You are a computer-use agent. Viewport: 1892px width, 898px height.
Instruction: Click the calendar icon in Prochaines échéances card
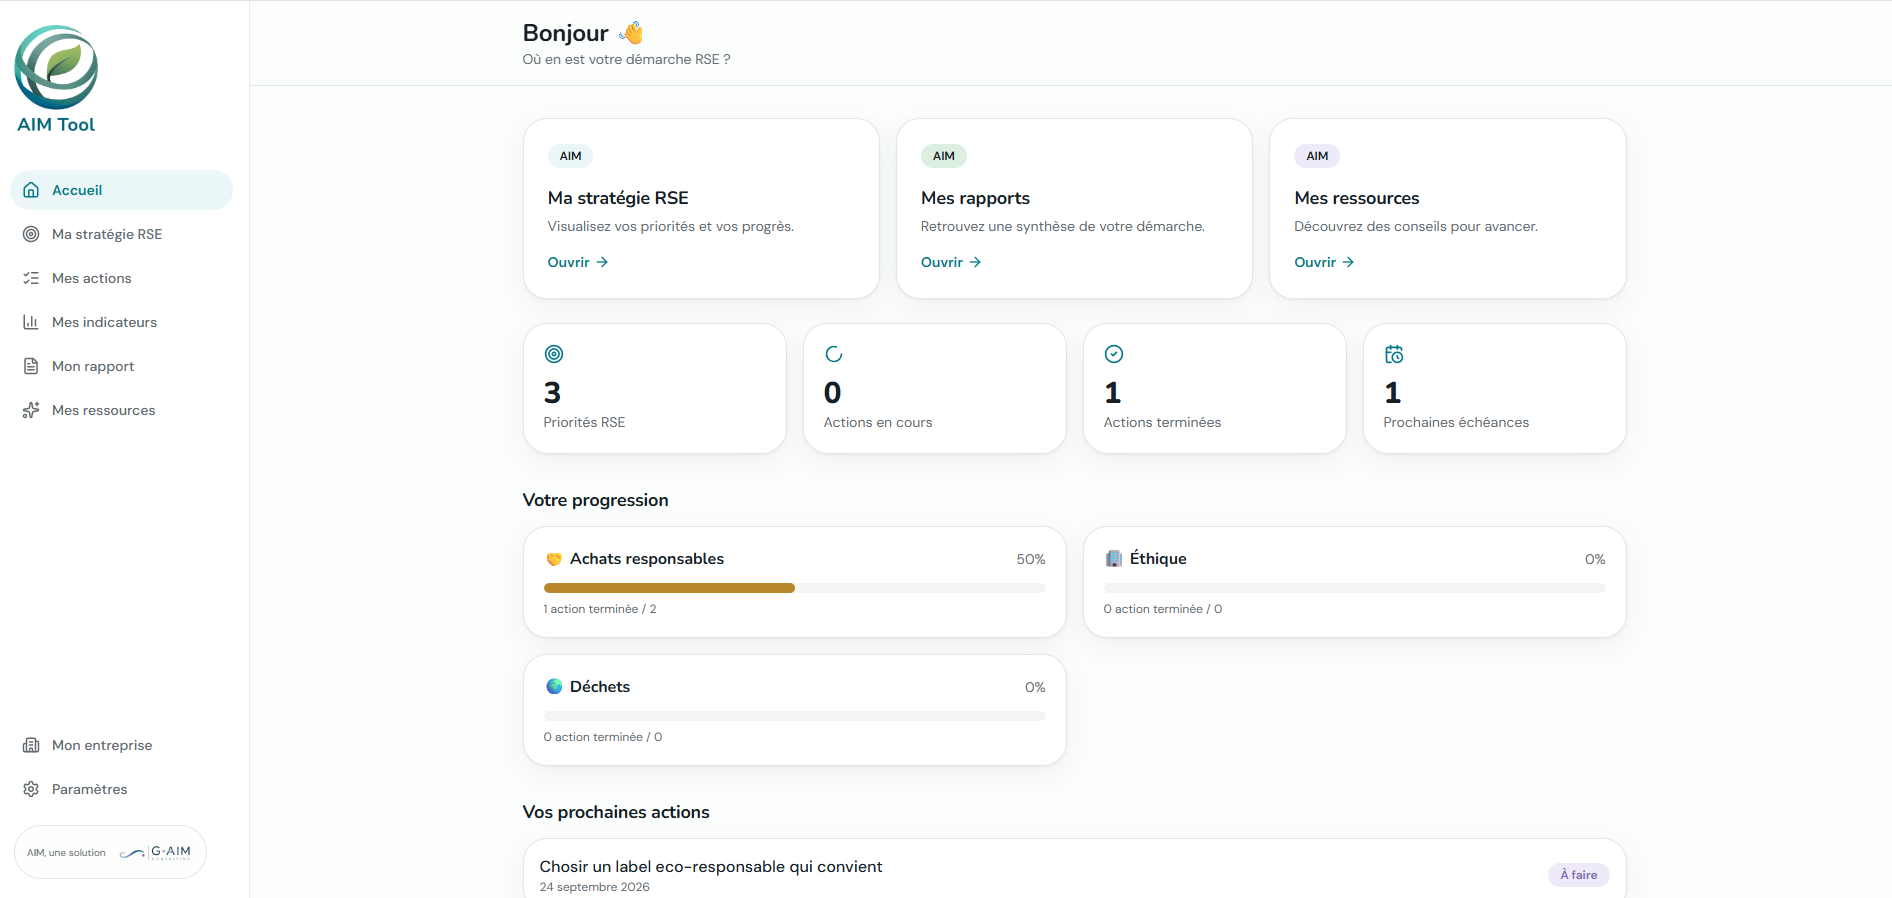coord(1394,354)
